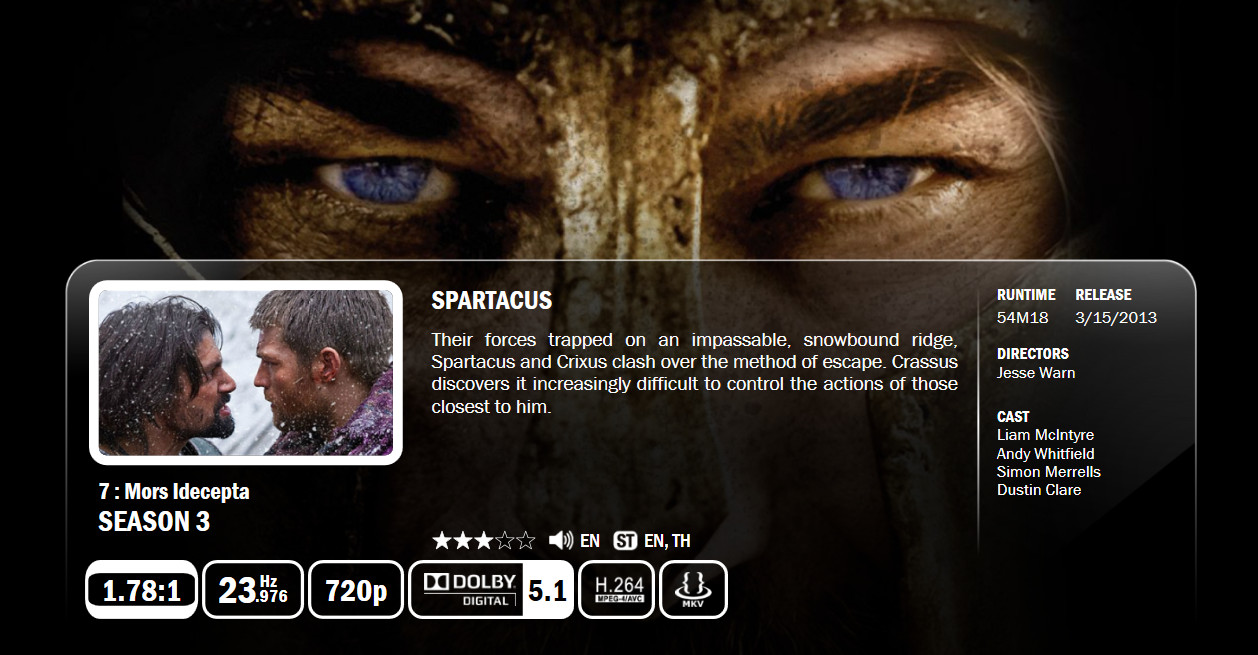1258x655 pixels.
Task: Open the episode thumbnail image
Action: (x=246, y=373)
